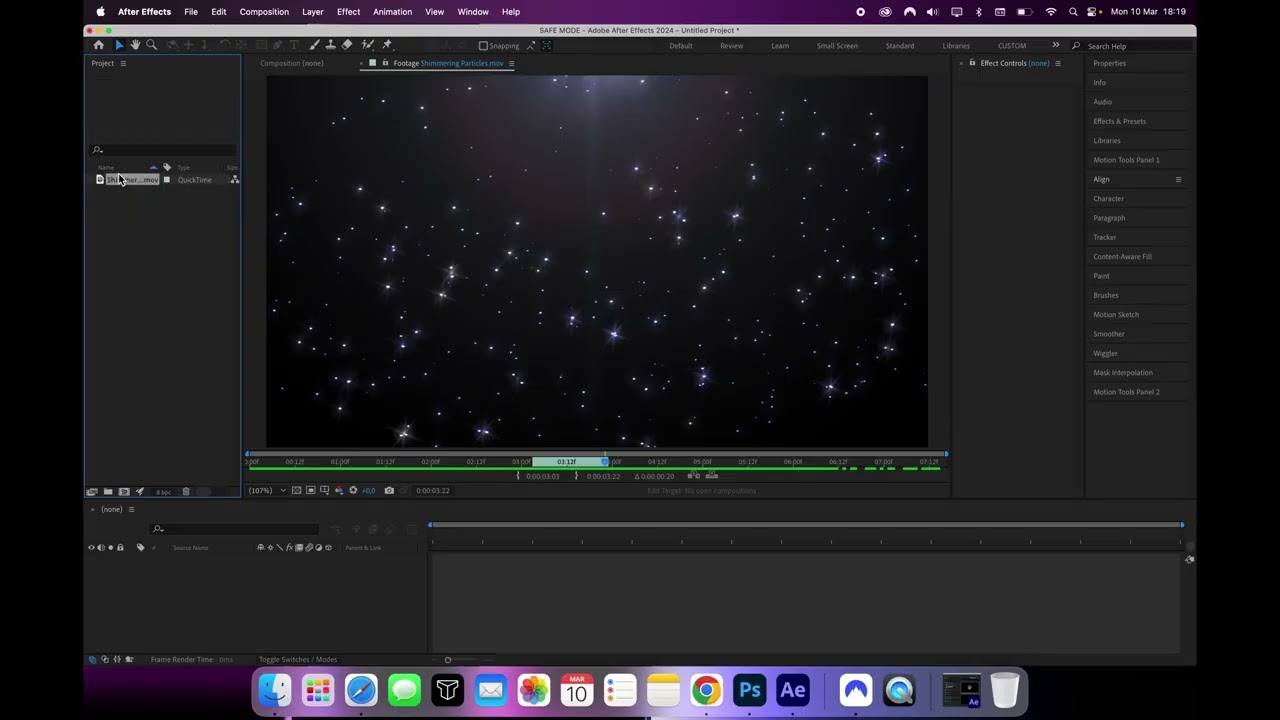
Task: Toggle the Video eye column switch in timeline
Action: tap(91, 547)
